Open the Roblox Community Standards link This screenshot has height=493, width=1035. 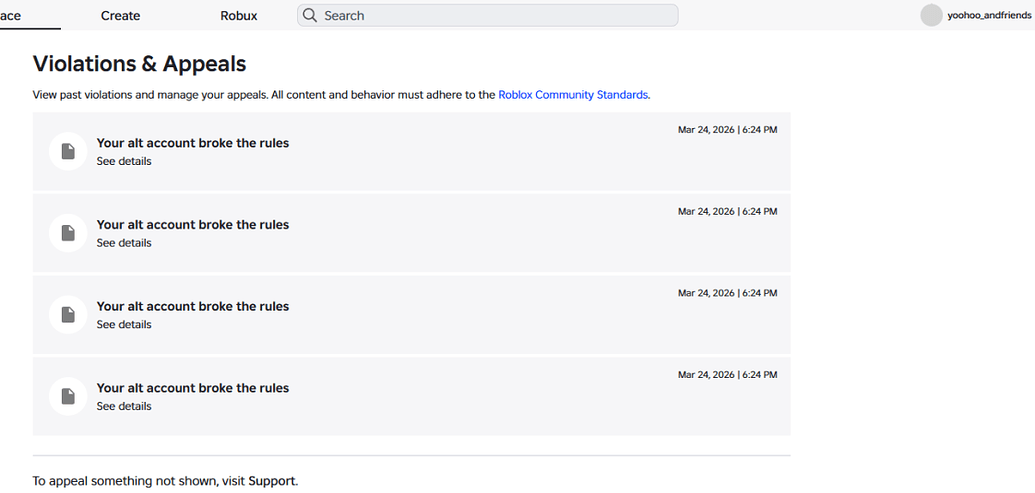(573, 94)
